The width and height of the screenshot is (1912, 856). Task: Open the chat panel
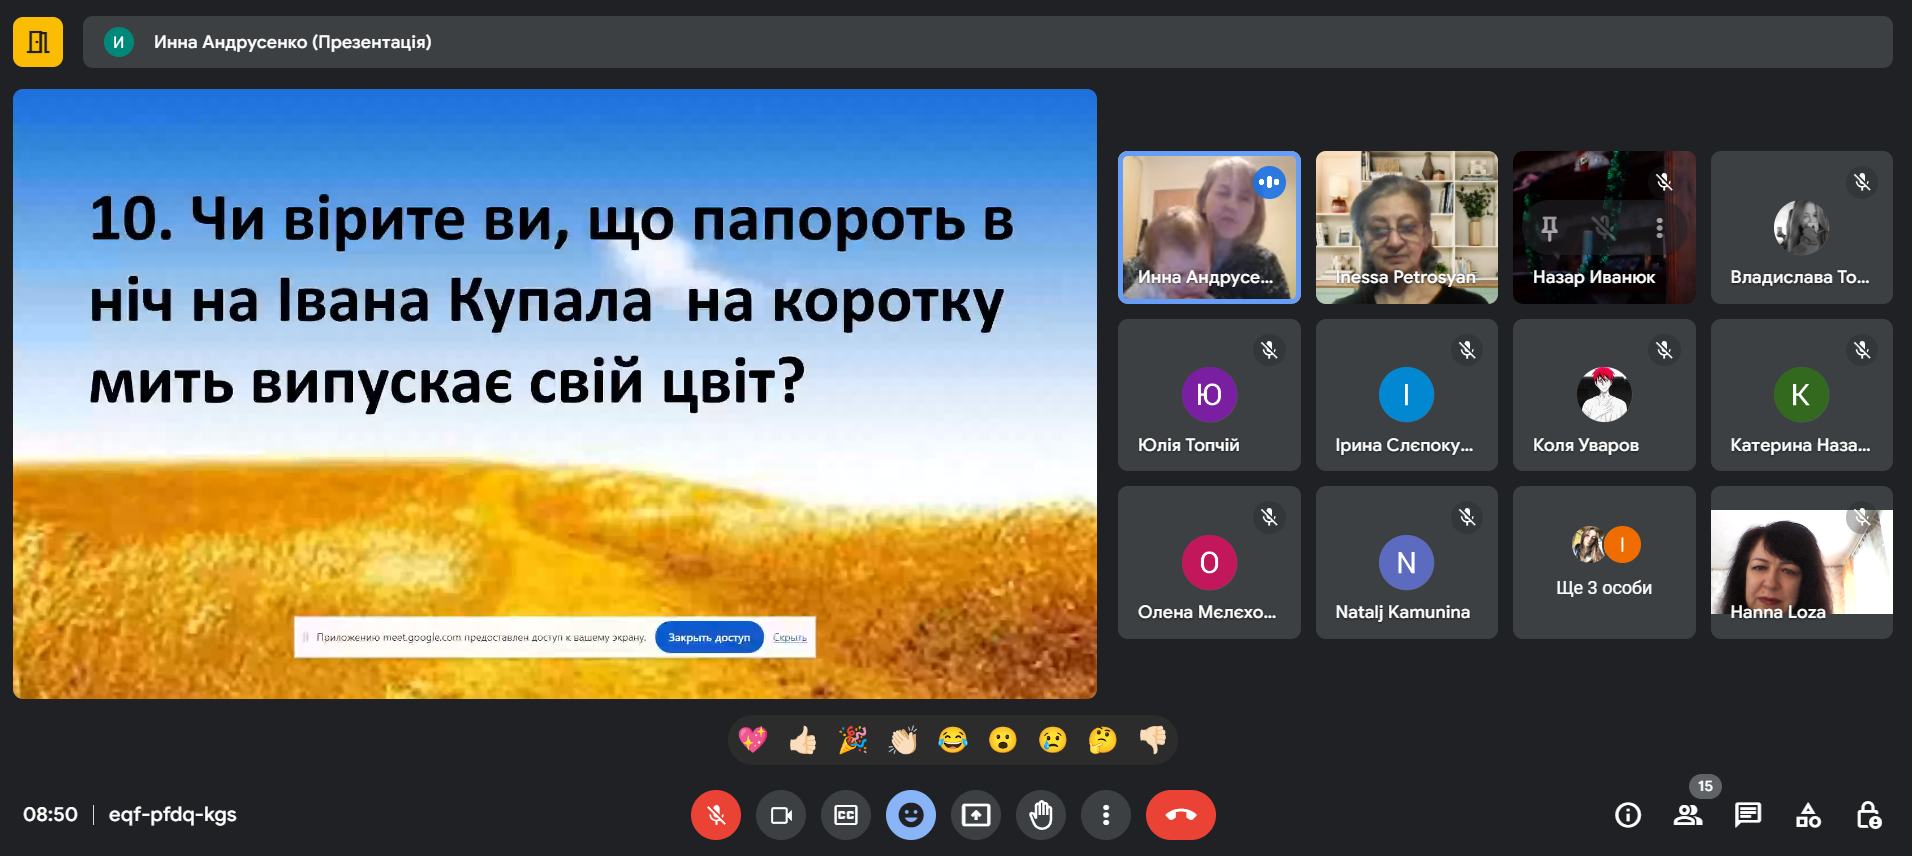coord(1748,815)
